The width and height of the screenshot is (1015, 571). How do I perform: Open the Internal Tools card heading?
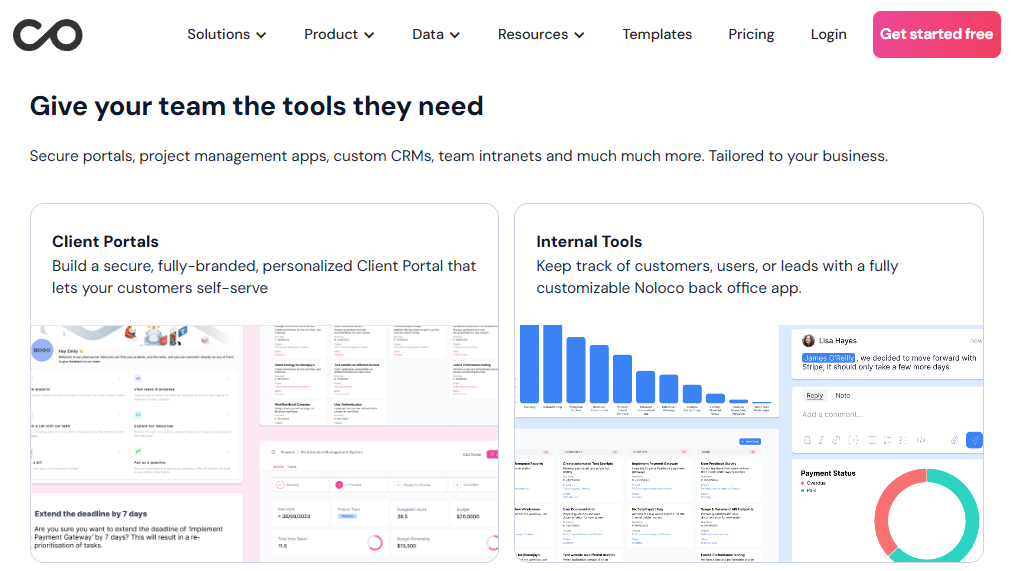pos(589,241)
